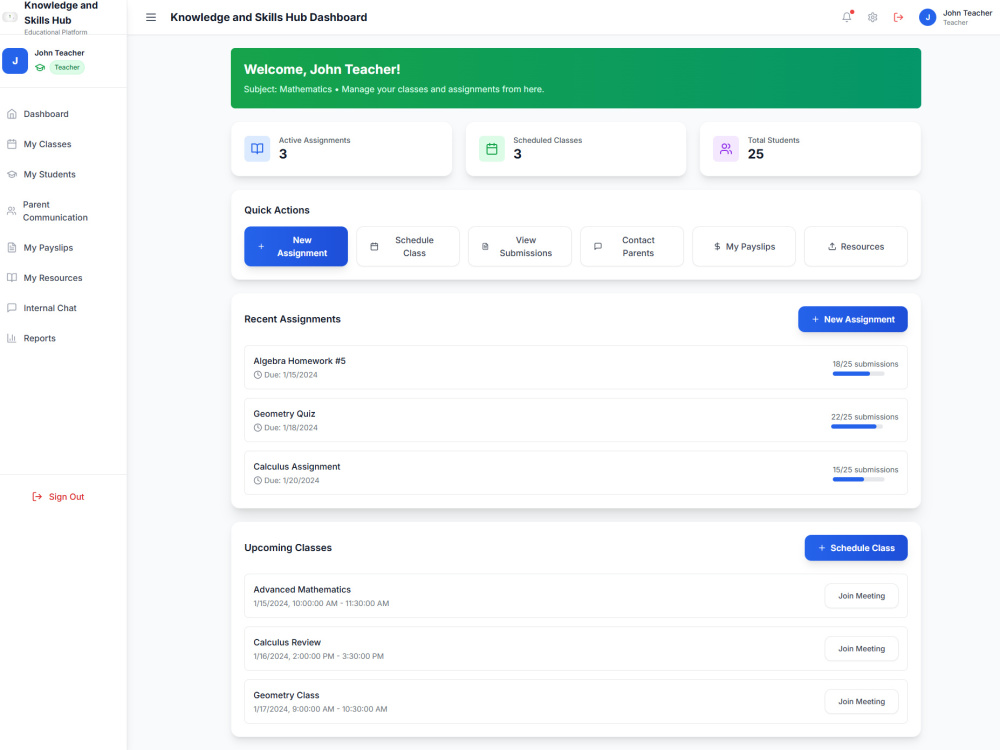Click the logo icon beside Knowledge and Skills Hub

click(x=10, y=17)
